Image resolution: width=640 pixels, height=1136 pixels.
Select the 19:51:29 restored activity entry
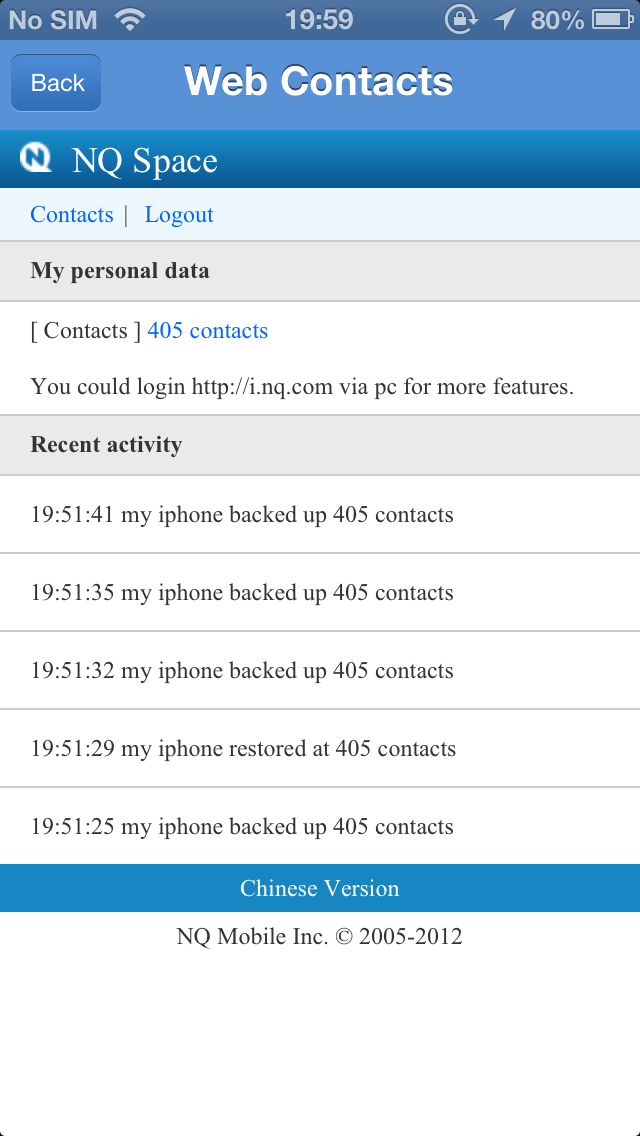320,748
